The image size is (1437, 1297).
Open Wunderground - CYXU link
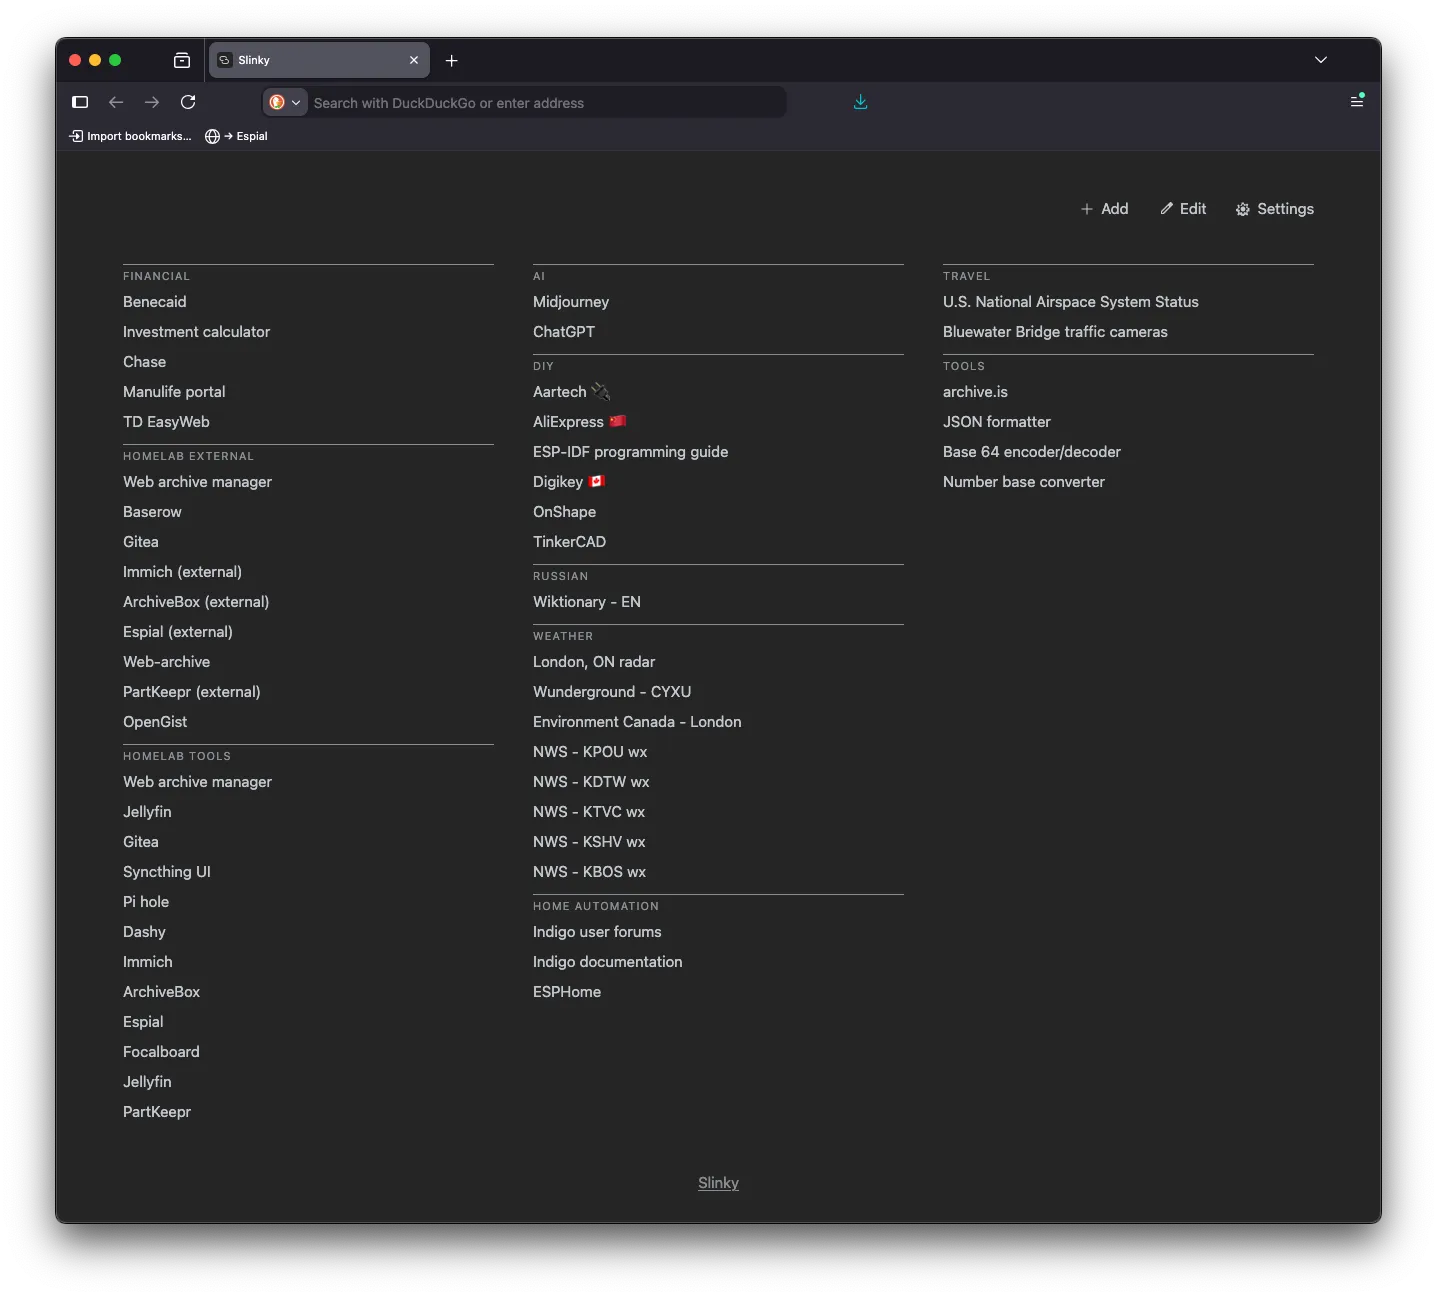coord(612,692)
